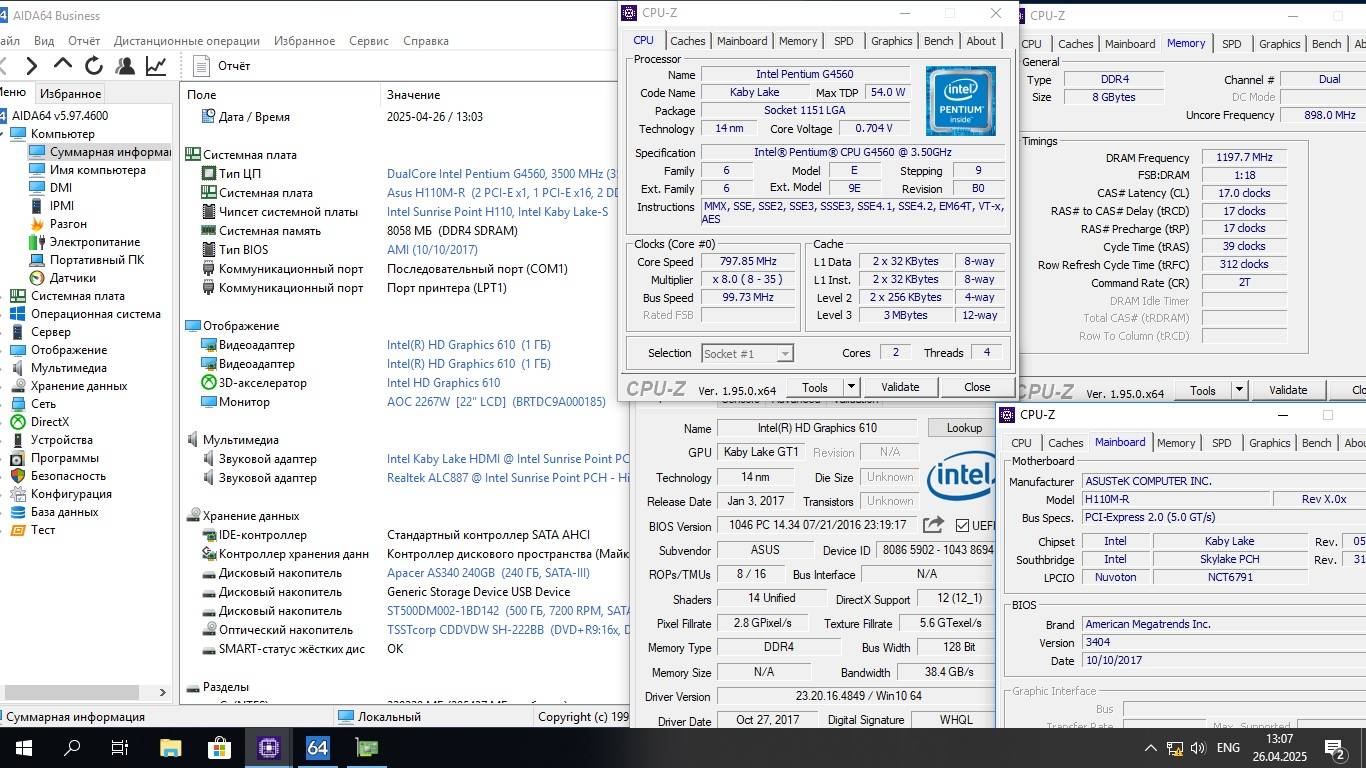Open Windows Start menu
1366x768 pixels.
24,748
